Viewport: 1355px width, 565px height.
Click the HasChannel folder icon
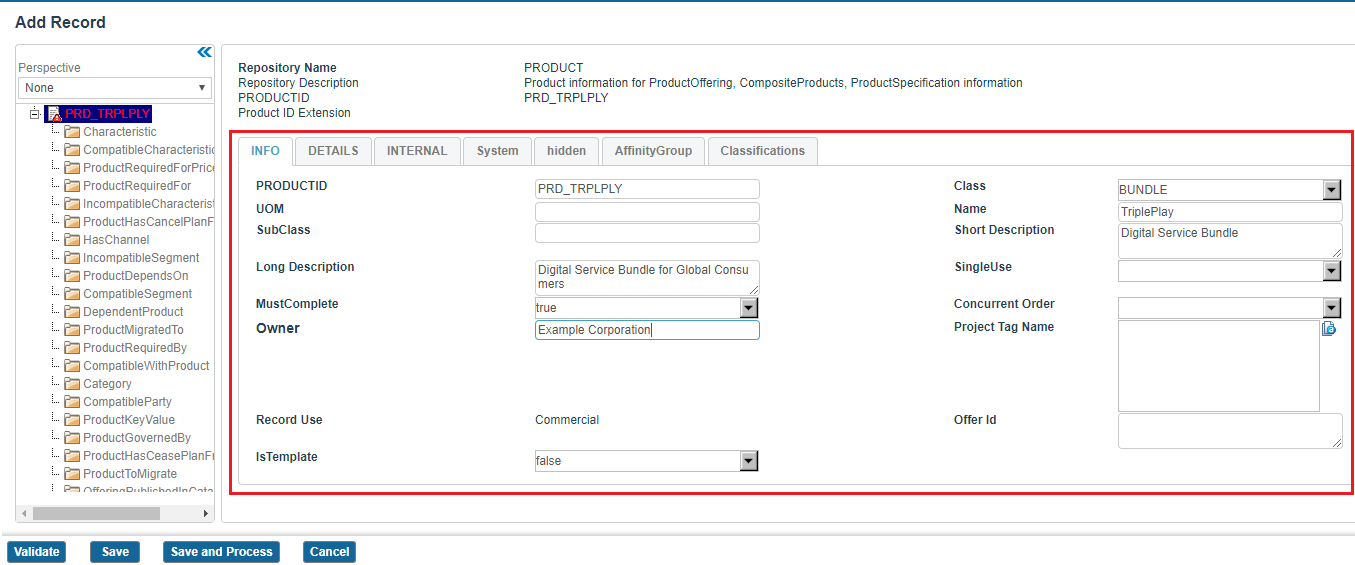point(72,240)
